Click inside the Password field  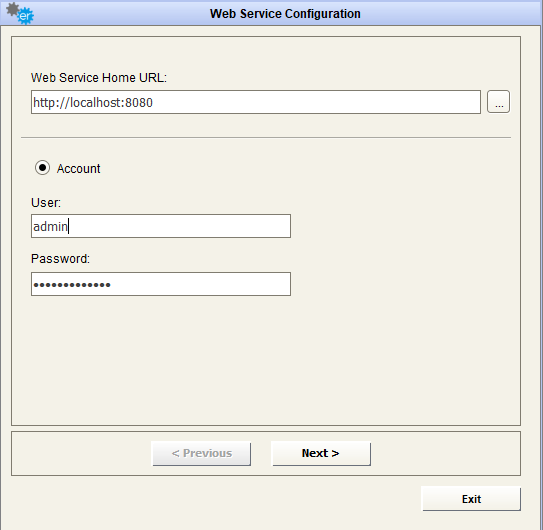[x=161, y=284]
